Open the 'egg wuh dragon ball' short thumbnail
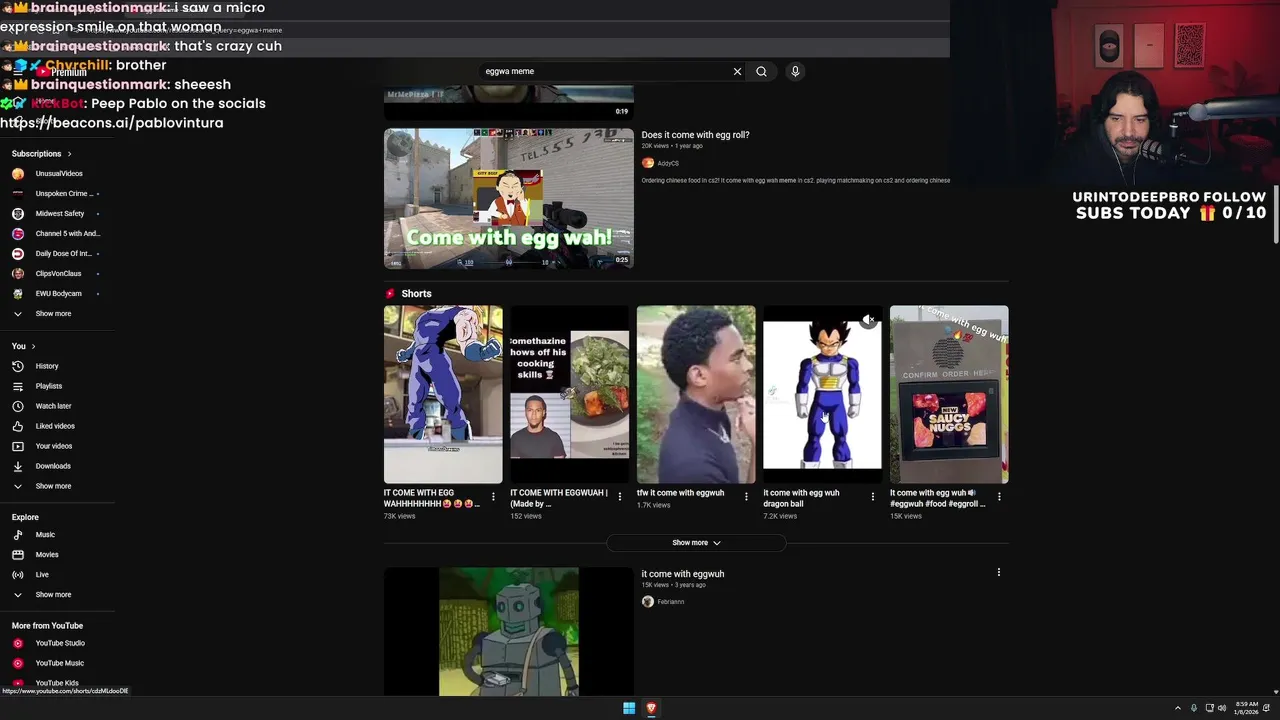This screenshot has height=720, width=1280. pos(822,394)
